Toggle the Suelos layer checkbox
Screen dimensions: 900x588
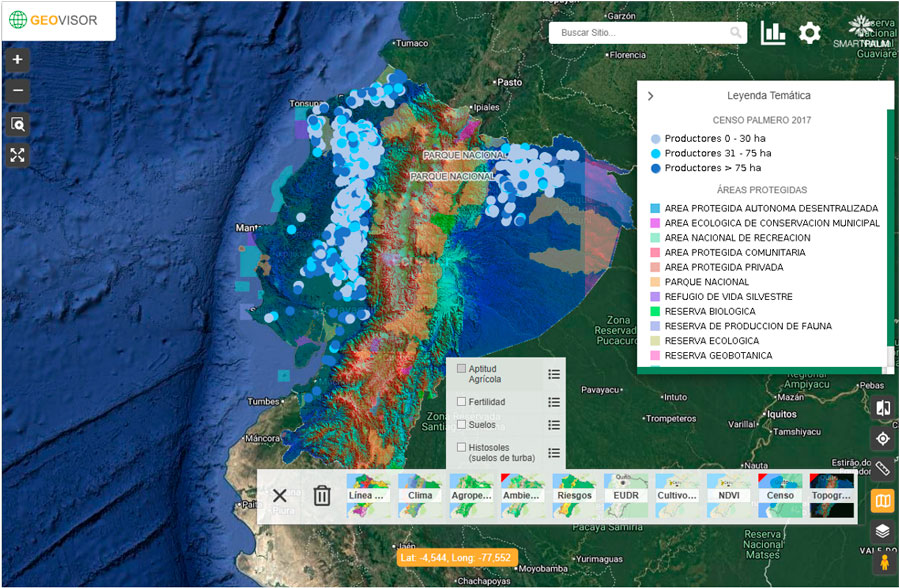click(x=461, y=425)
